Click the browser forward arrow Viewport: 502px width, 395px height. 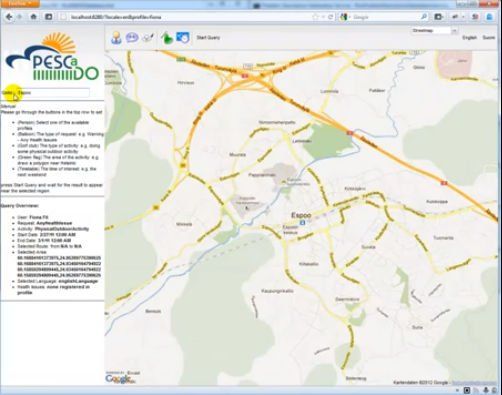click(20, 17)
